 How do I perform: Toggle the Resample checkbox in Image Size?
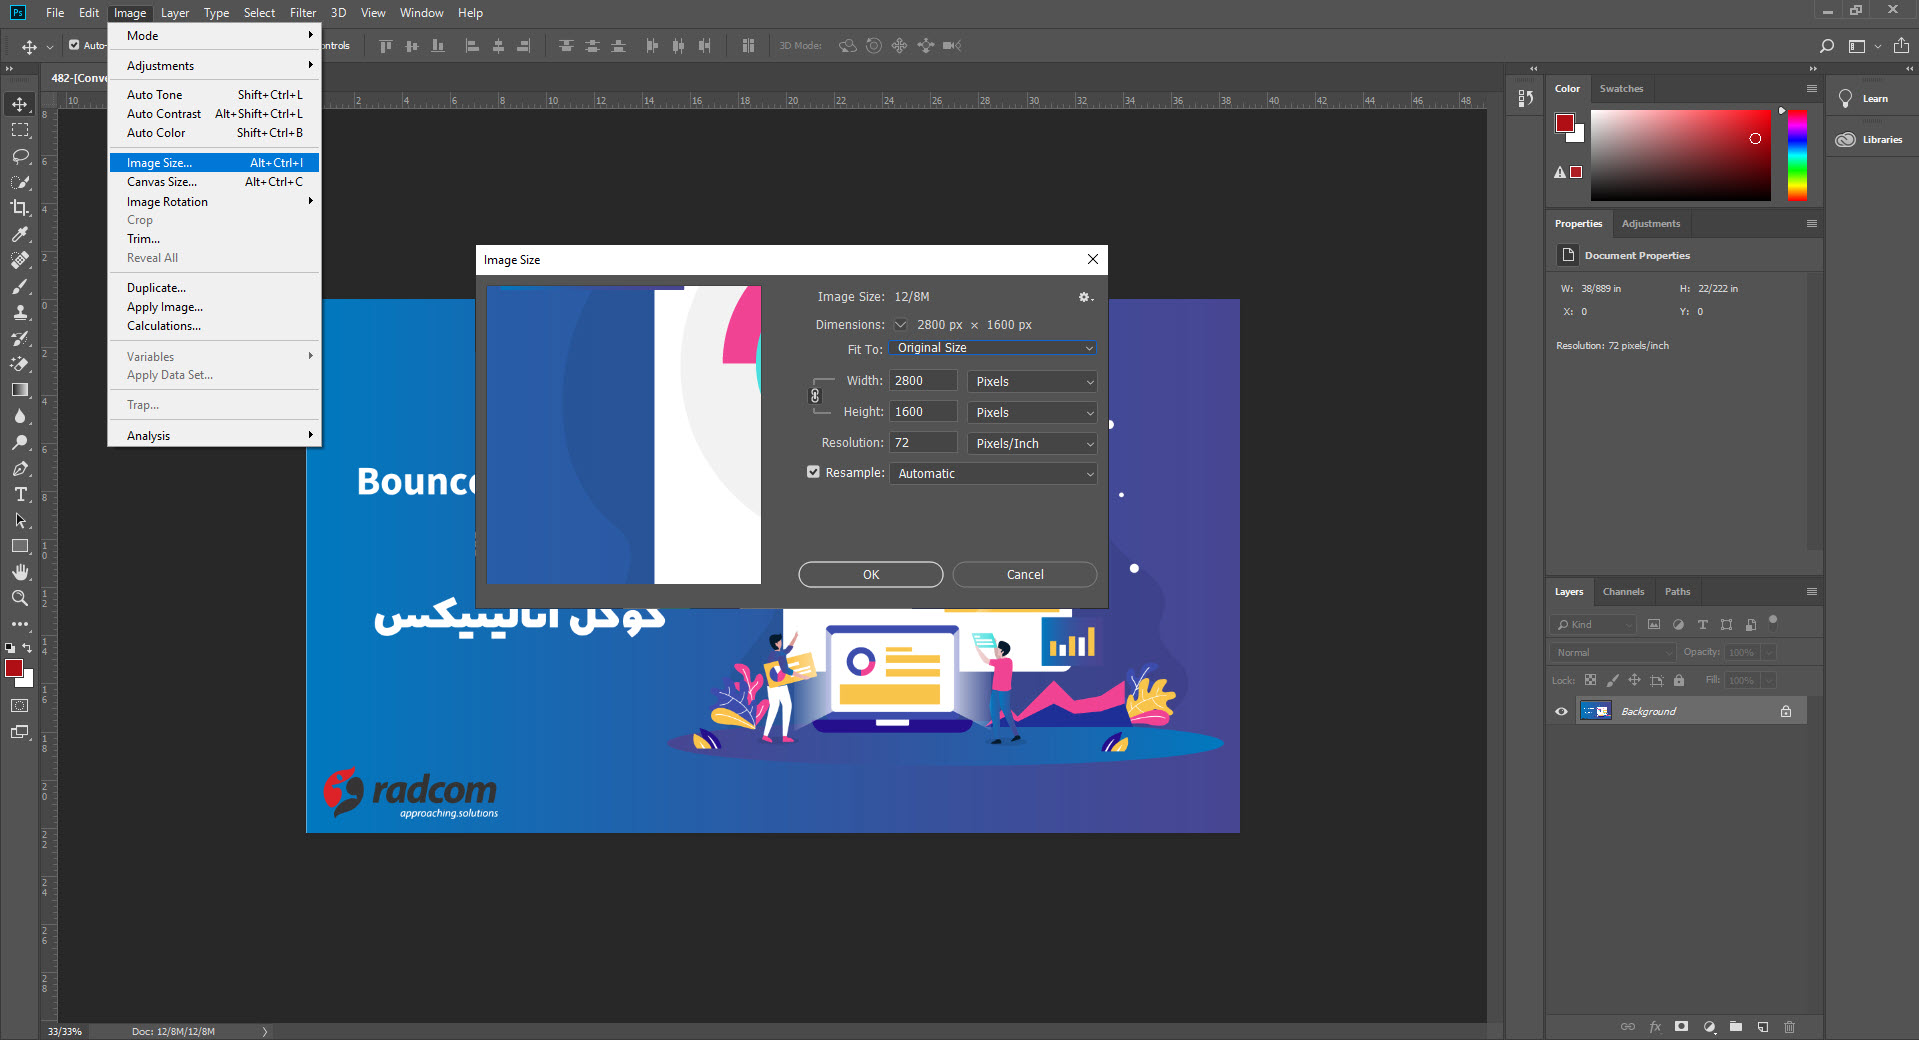(813, 472)
